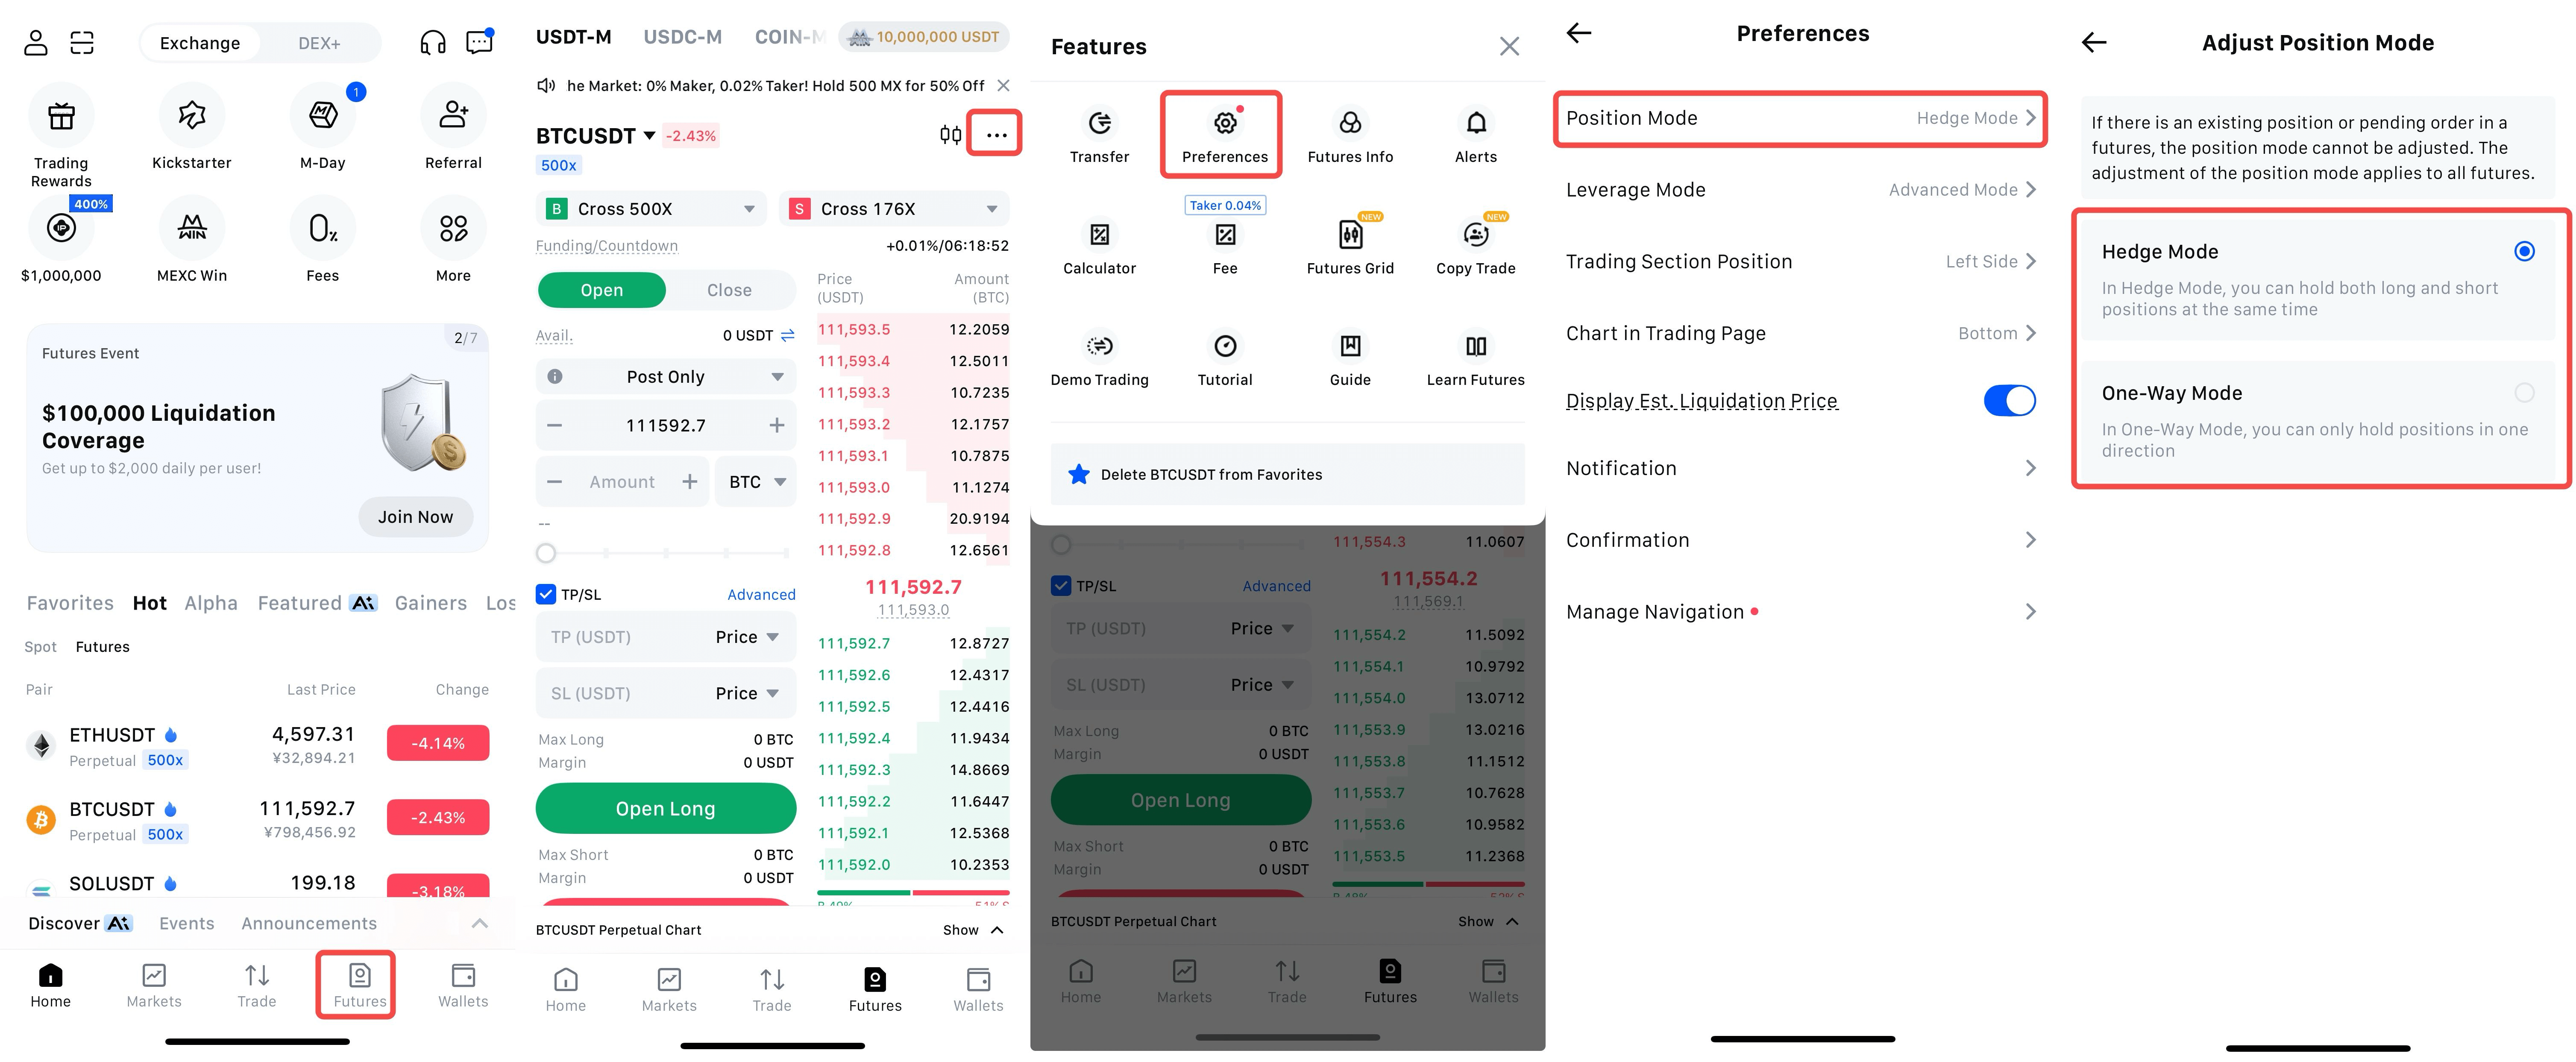Open the Futures Calculator icon
This screenshot has height=1062, width=2576.
tap(1099, 235)
